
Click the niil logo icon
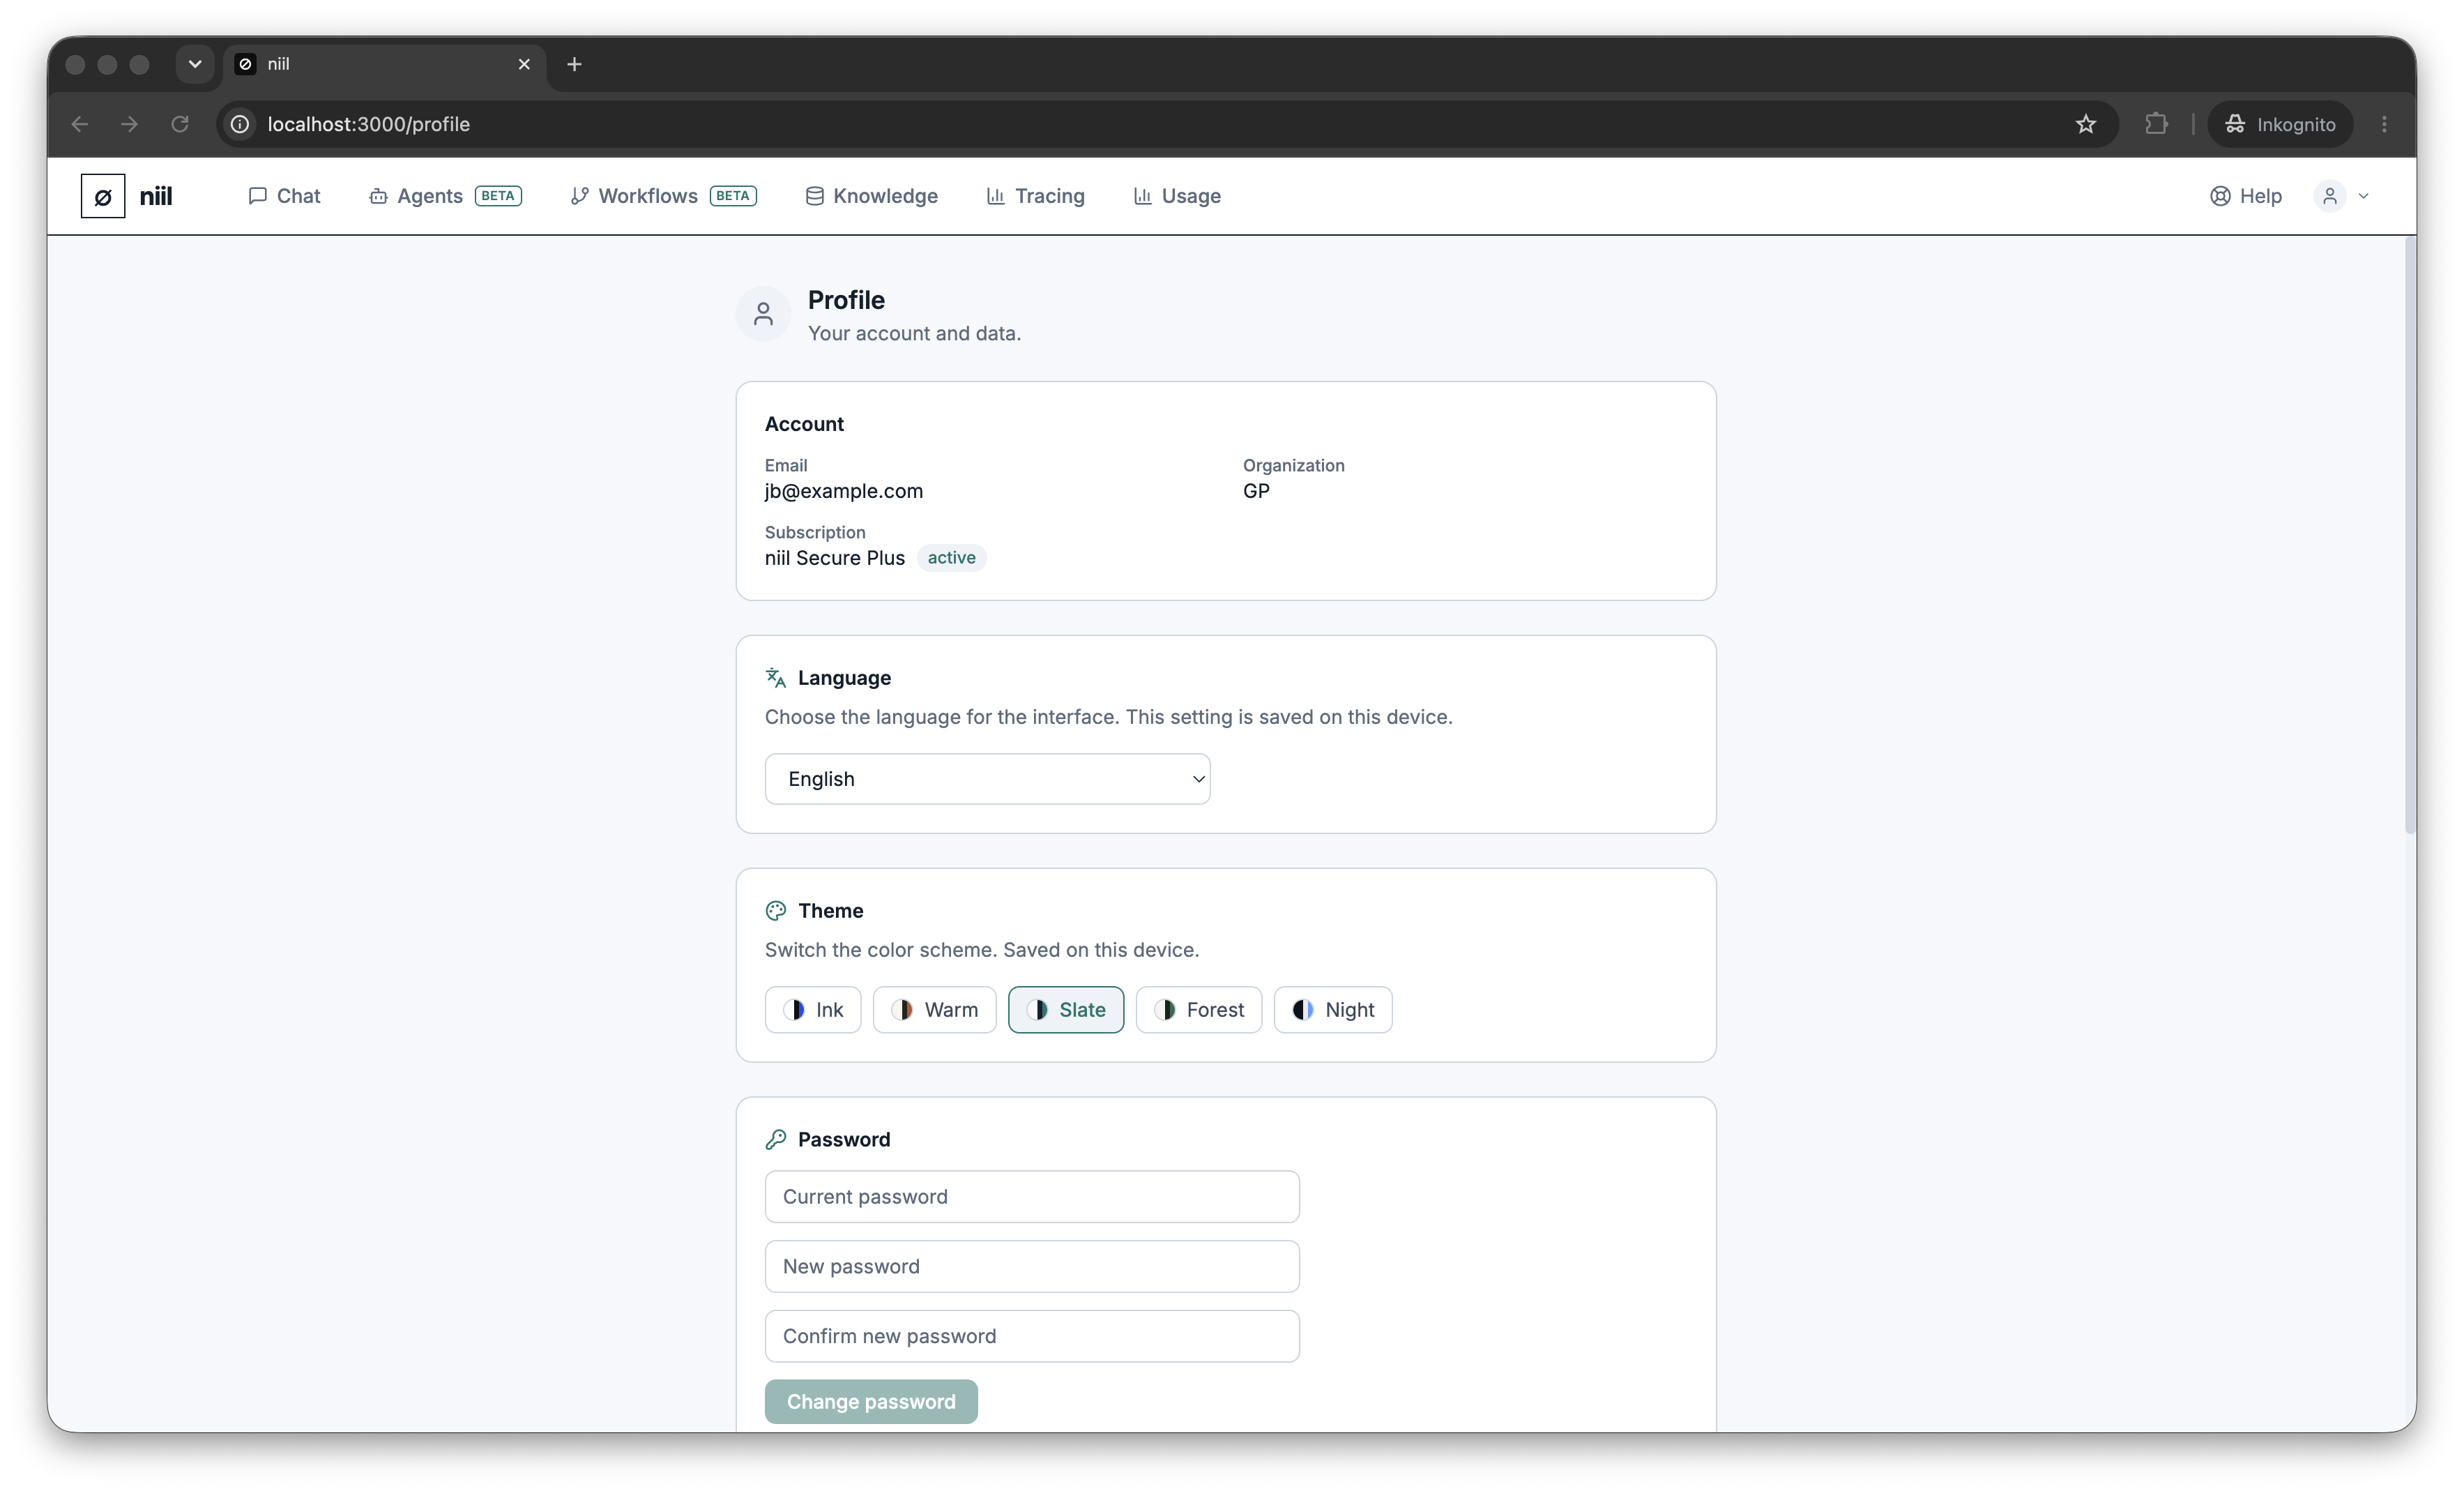[103, 196]
